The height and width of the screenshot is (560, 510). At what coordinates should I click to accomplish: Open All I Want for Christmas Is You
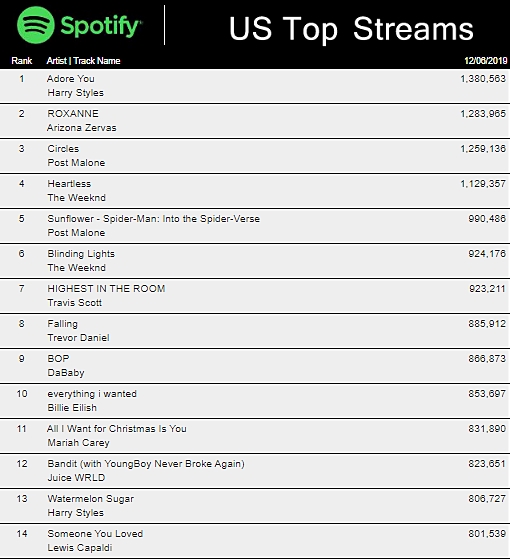tap(117, 429)
